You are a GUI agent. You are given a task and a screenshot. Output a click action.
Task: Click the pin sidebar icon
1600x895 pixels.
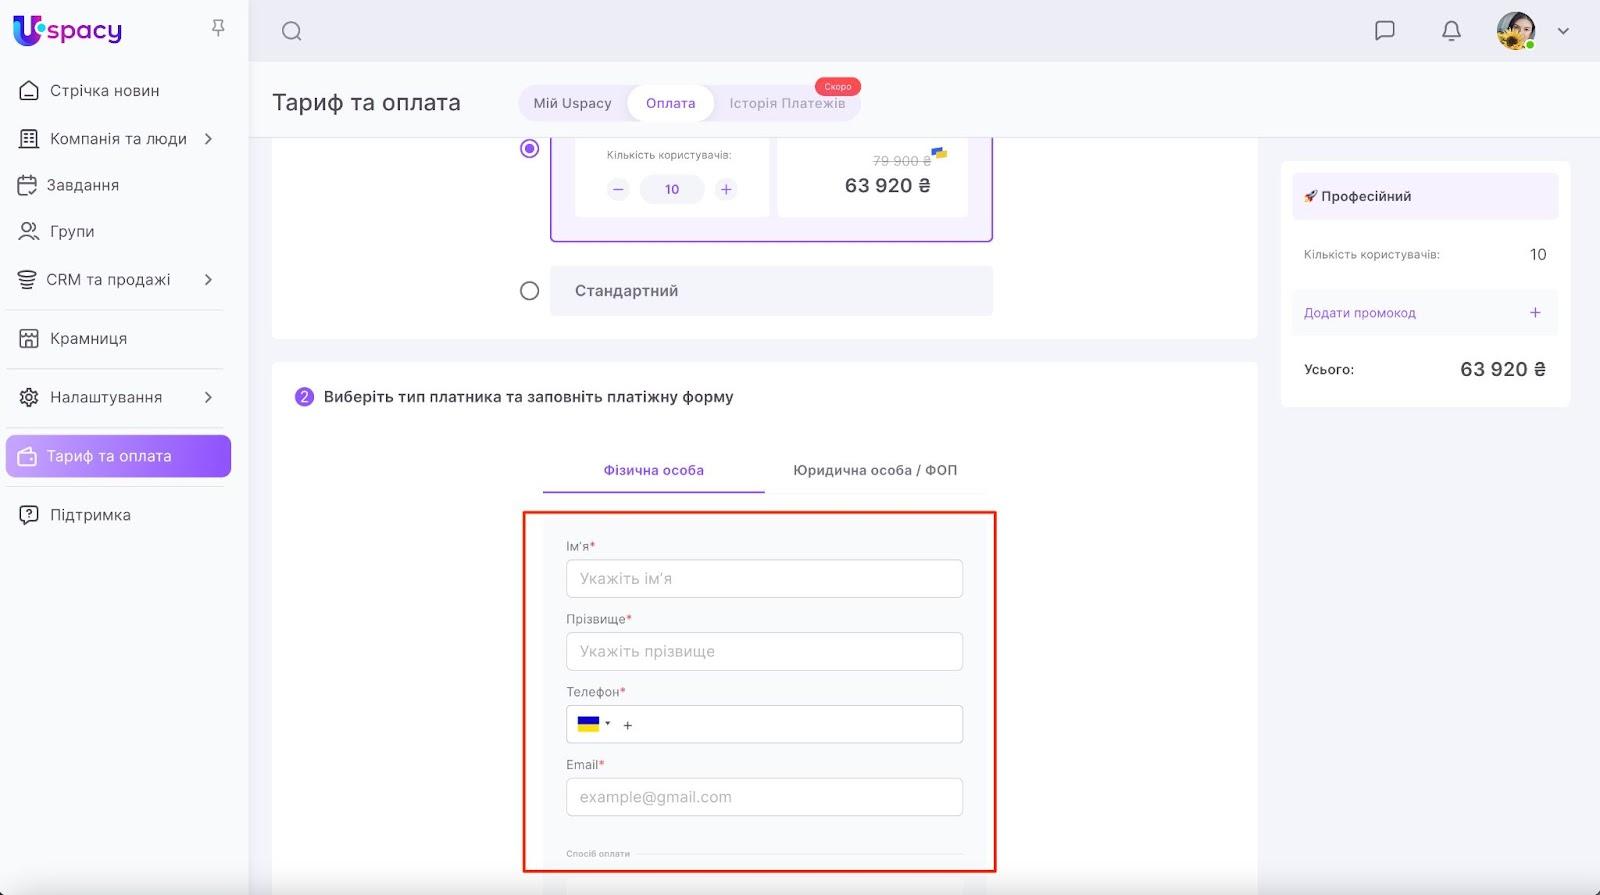point(218,29)
